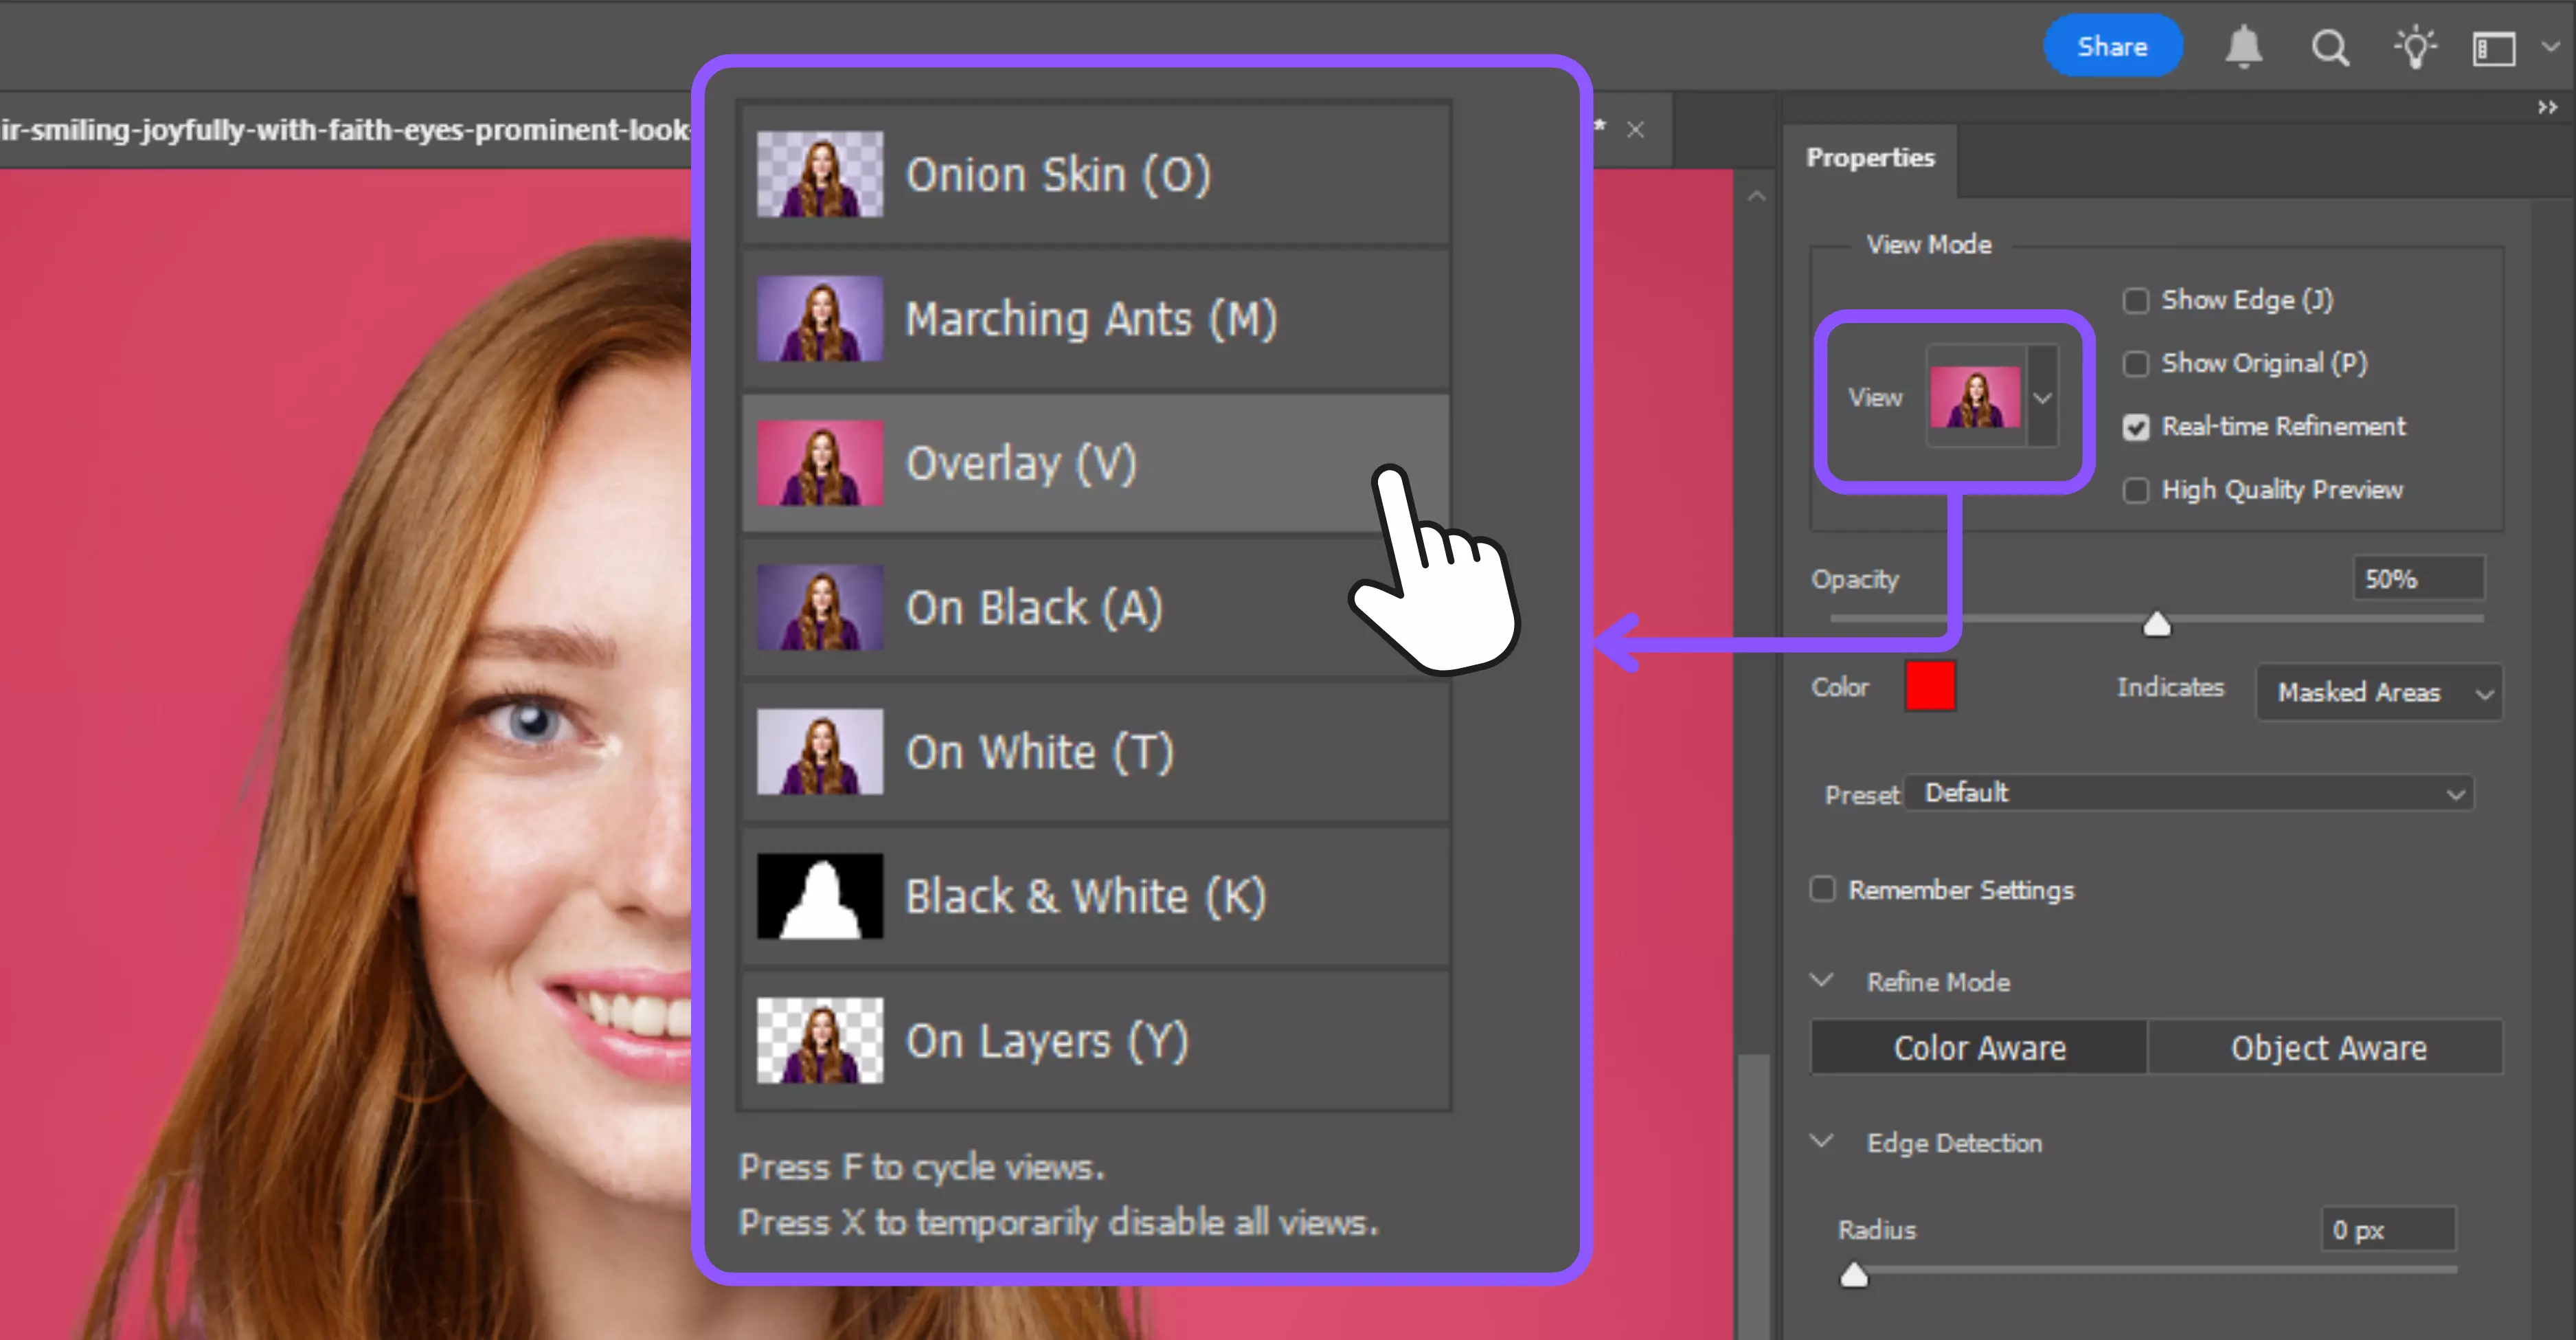Enable the Show Edge (J) checkbox
Viewport: 2576px width, 1340px height.
point(2136,301)
